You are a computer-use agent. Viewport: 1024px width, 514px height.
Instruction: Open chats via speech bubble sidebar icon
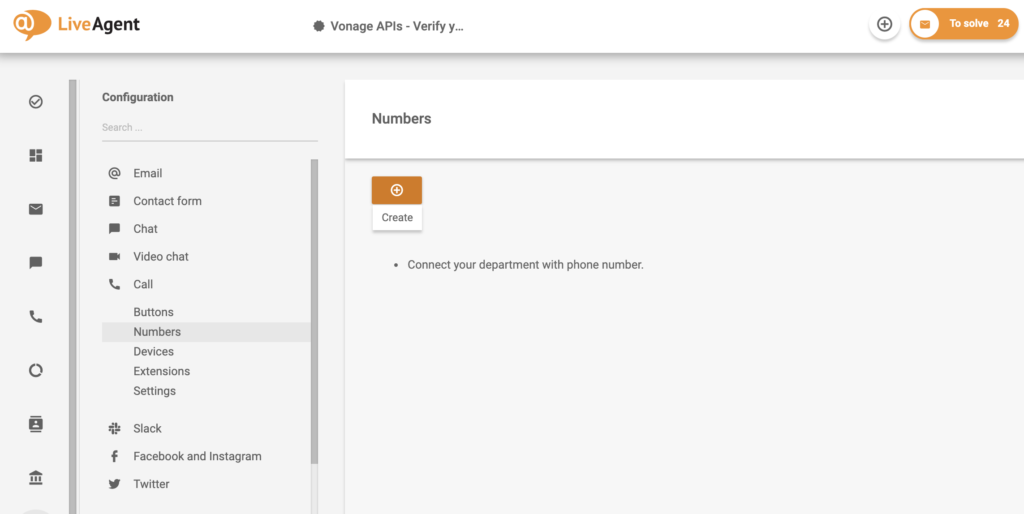pyautogui.click(x=36, y=263)
